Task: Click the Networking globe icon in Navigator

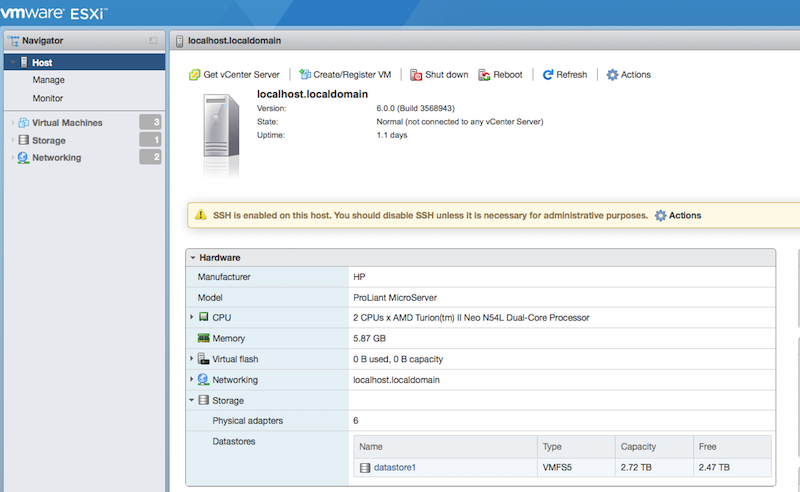Action: tap(23, 158)
